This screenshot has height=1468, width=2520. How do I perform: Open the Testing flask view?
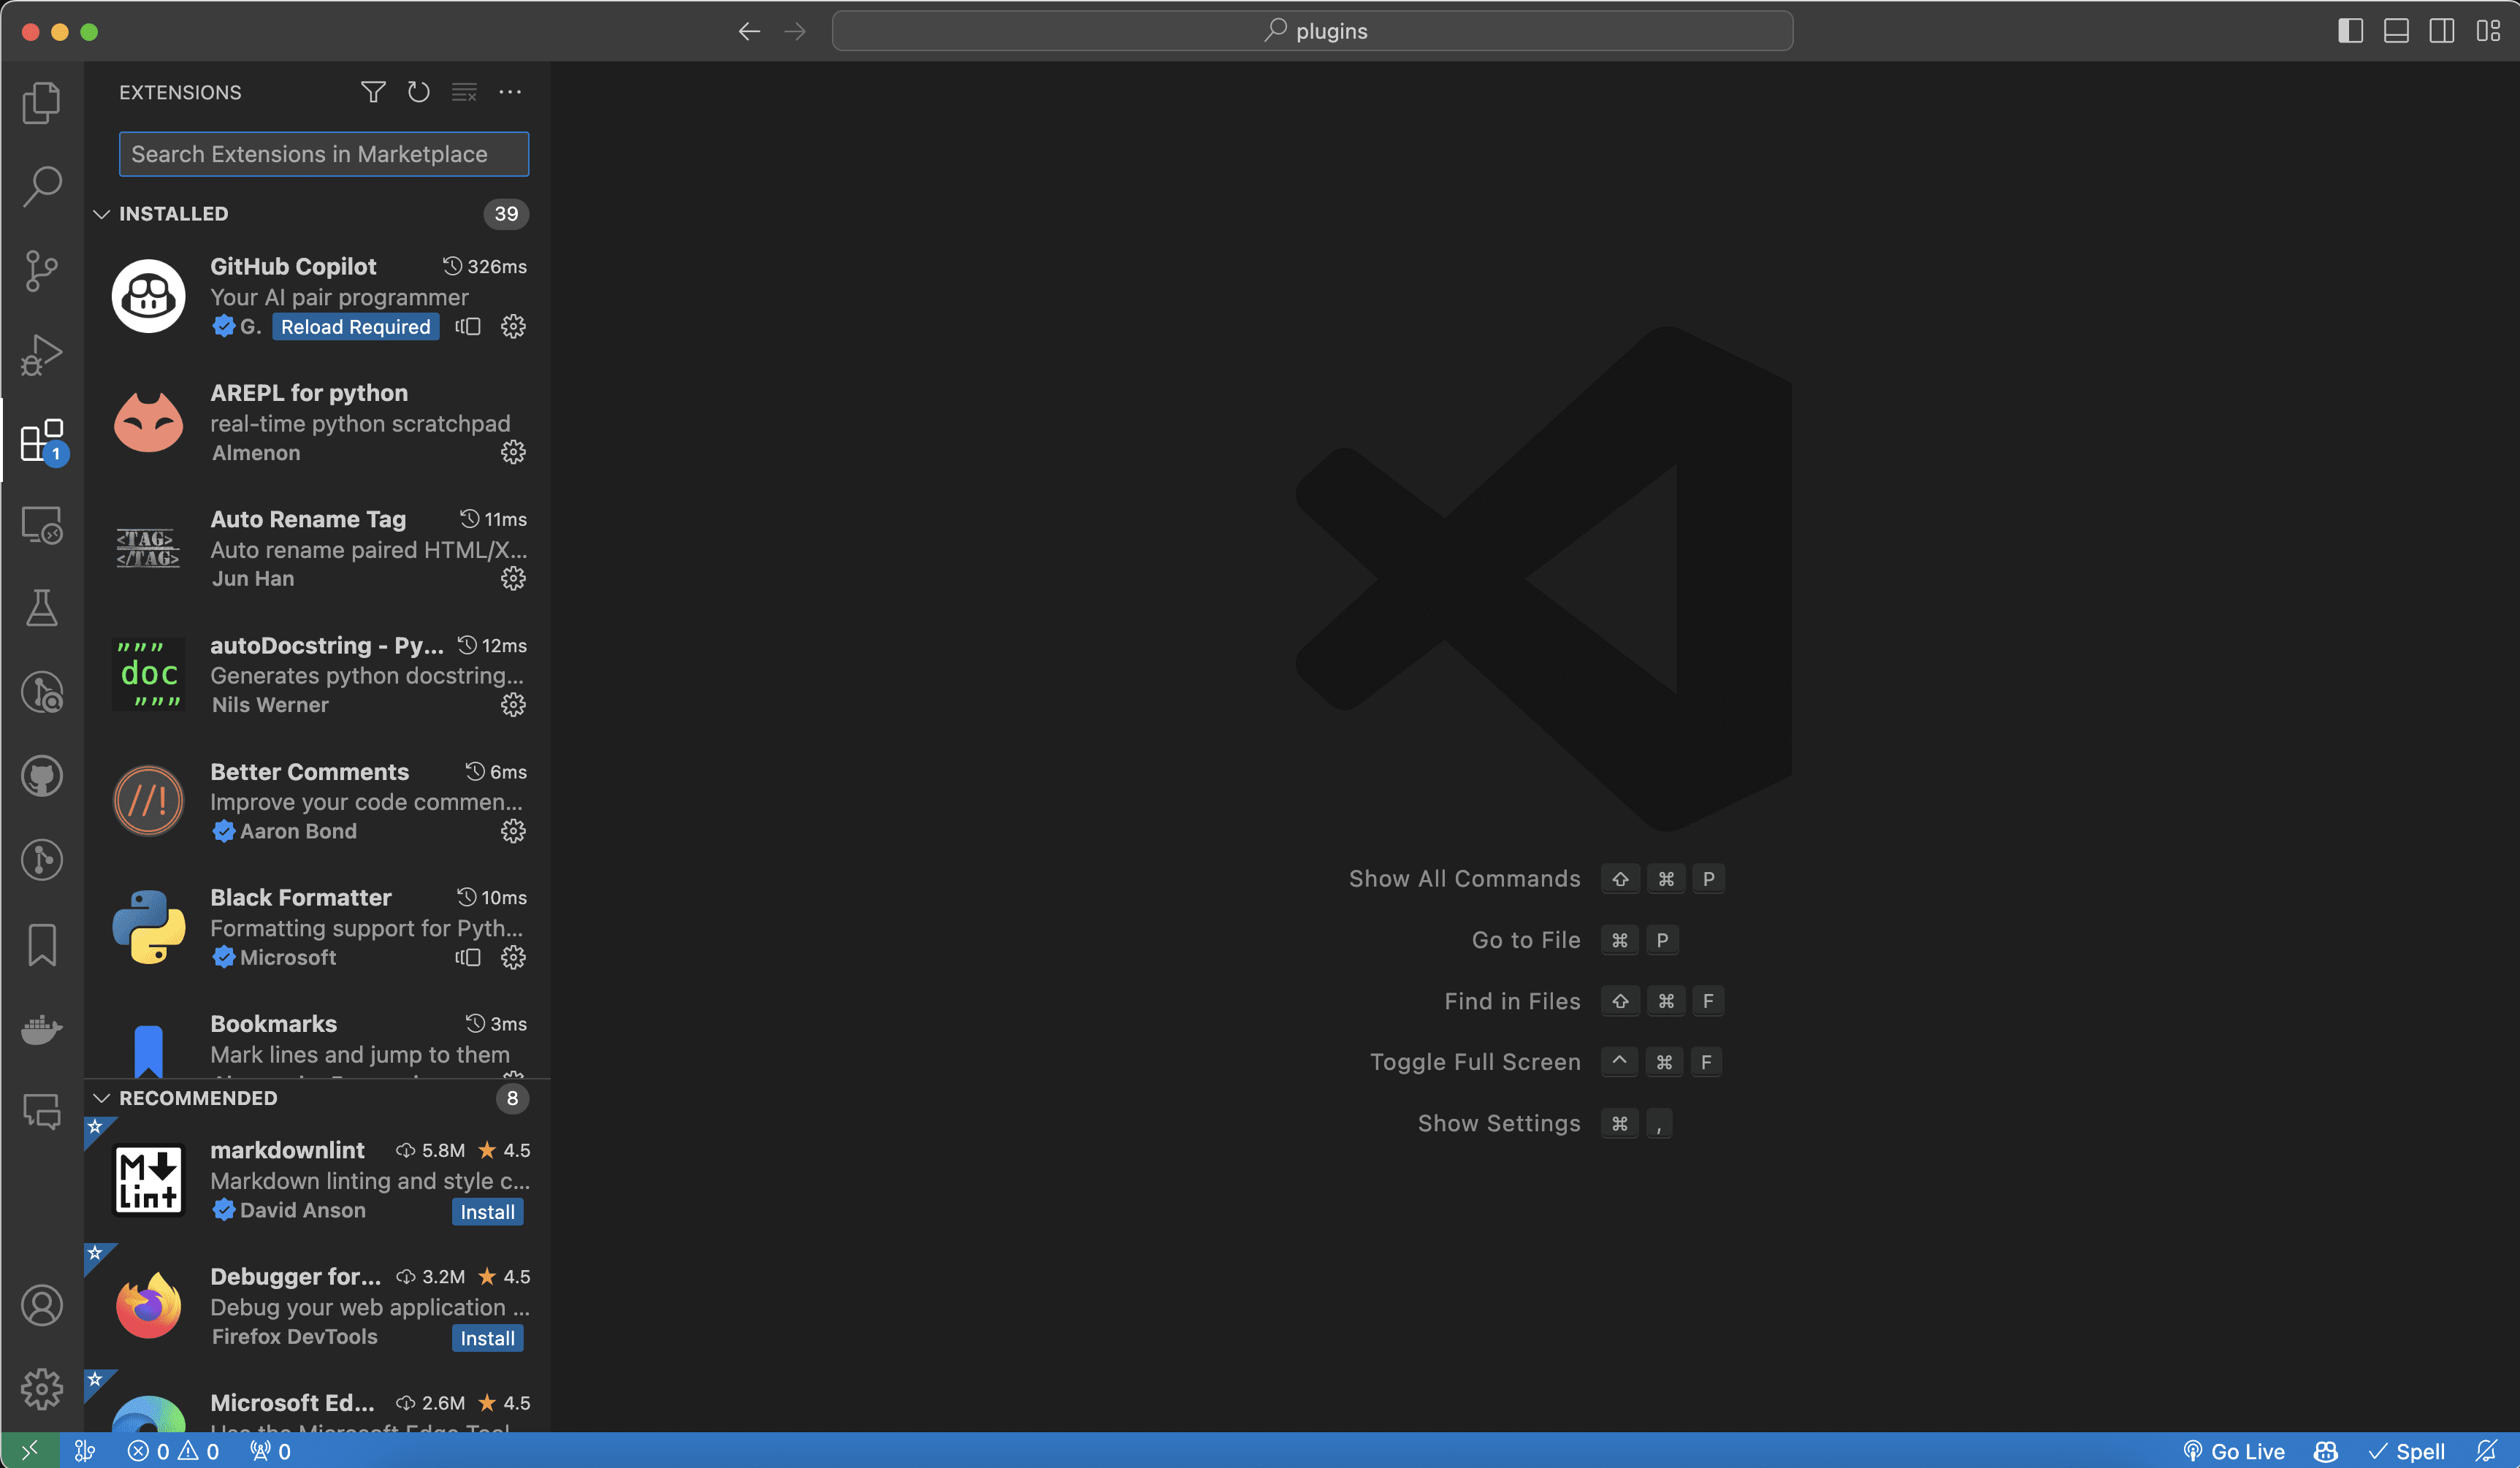(41, 607)
